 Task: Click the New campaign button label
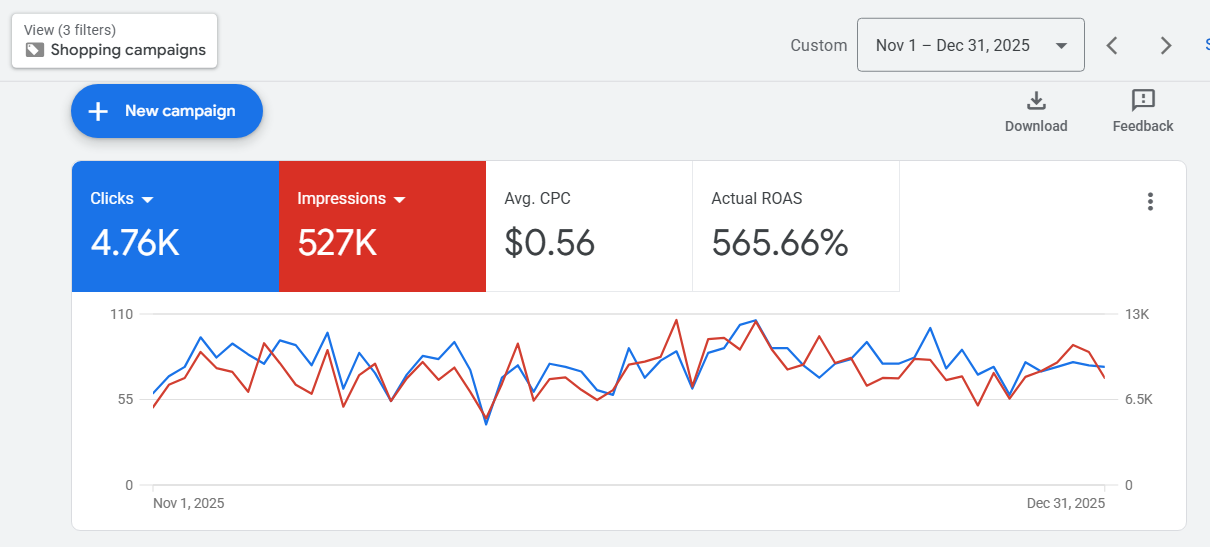pos(180,111)
